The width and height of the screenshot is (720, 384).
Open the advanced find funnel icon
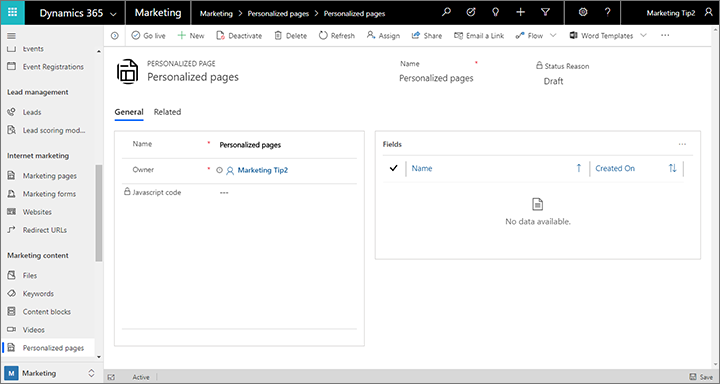tap(545, 13)
